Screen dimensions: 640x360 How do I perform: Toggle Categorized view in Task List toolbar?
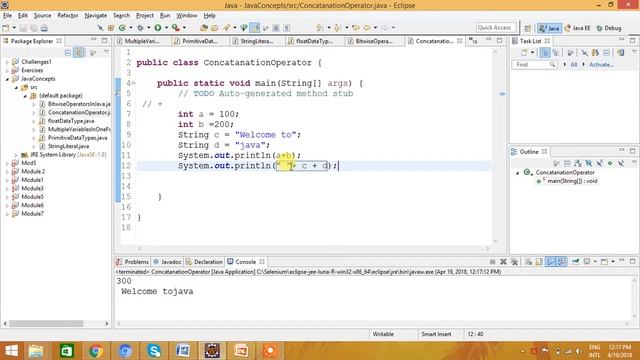pyautogui.click(x=545, y=53)
